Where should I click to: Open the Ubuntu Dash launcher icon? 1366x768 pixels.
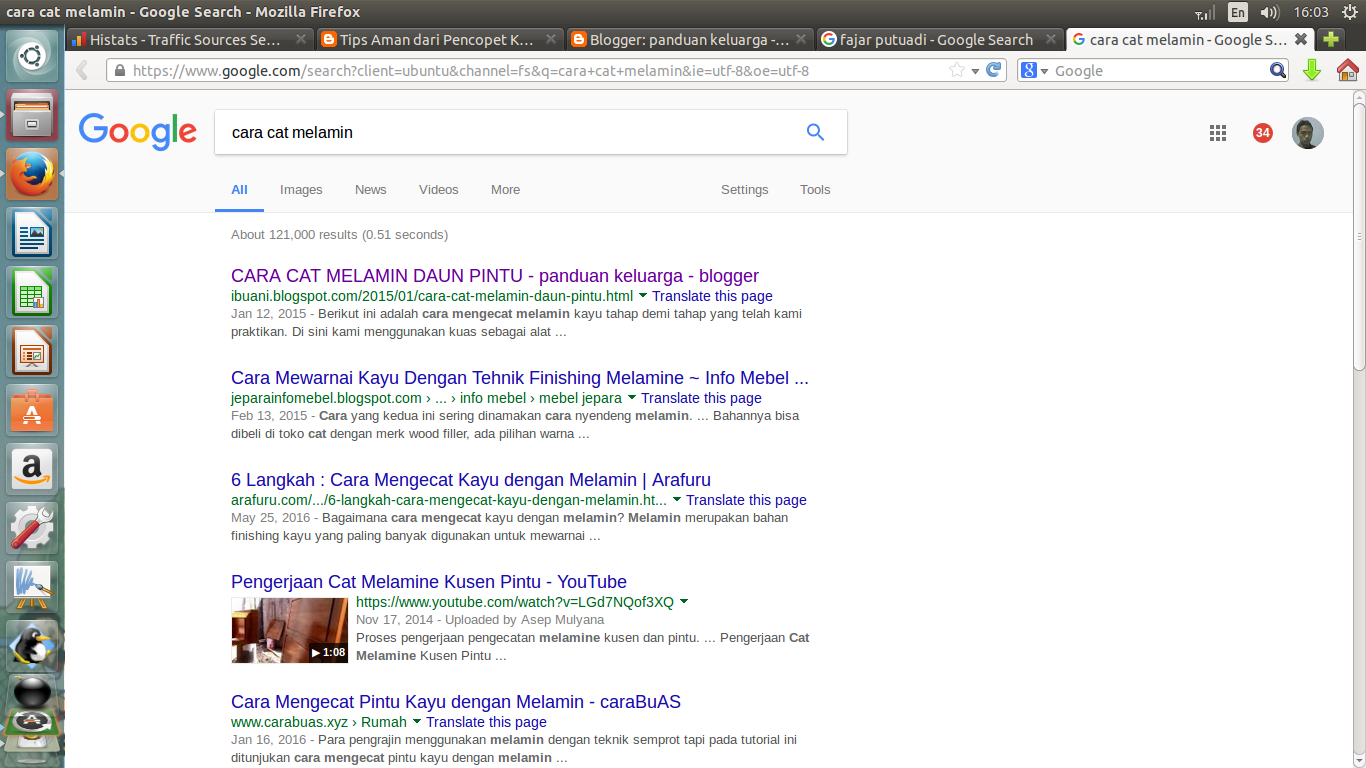(x=32, y=56)
